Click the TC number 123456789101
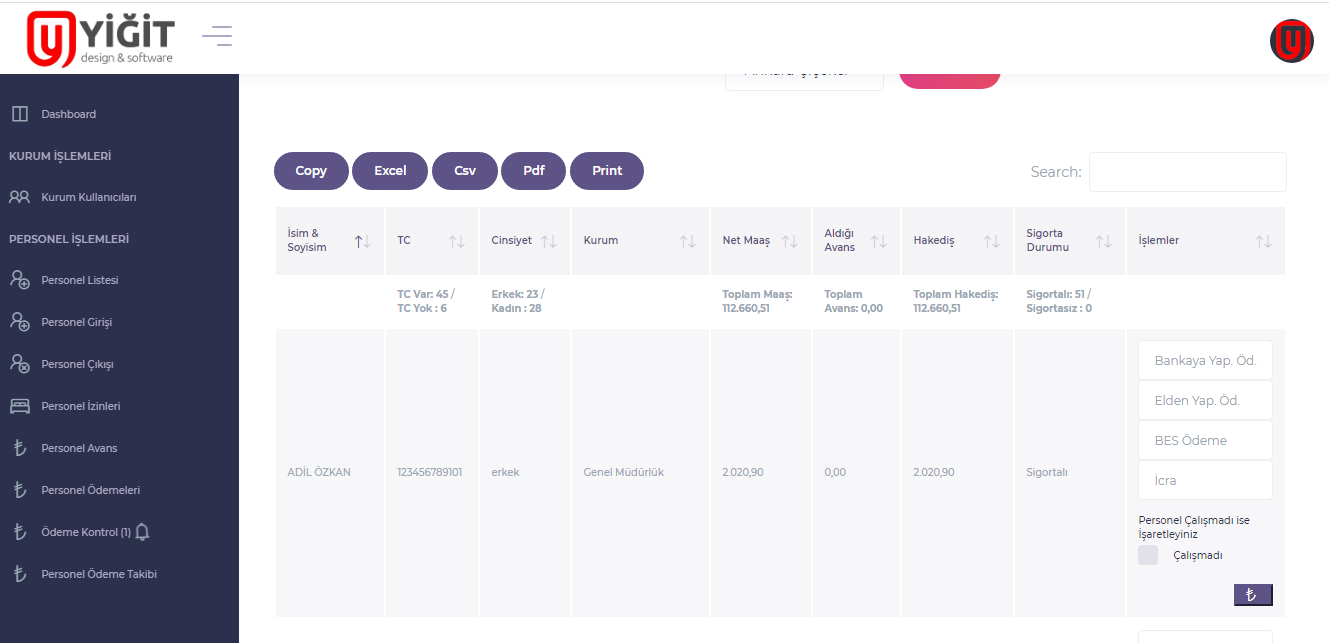Image resolution: width=1329 pixels, height=643 pixels. point(430,472)
